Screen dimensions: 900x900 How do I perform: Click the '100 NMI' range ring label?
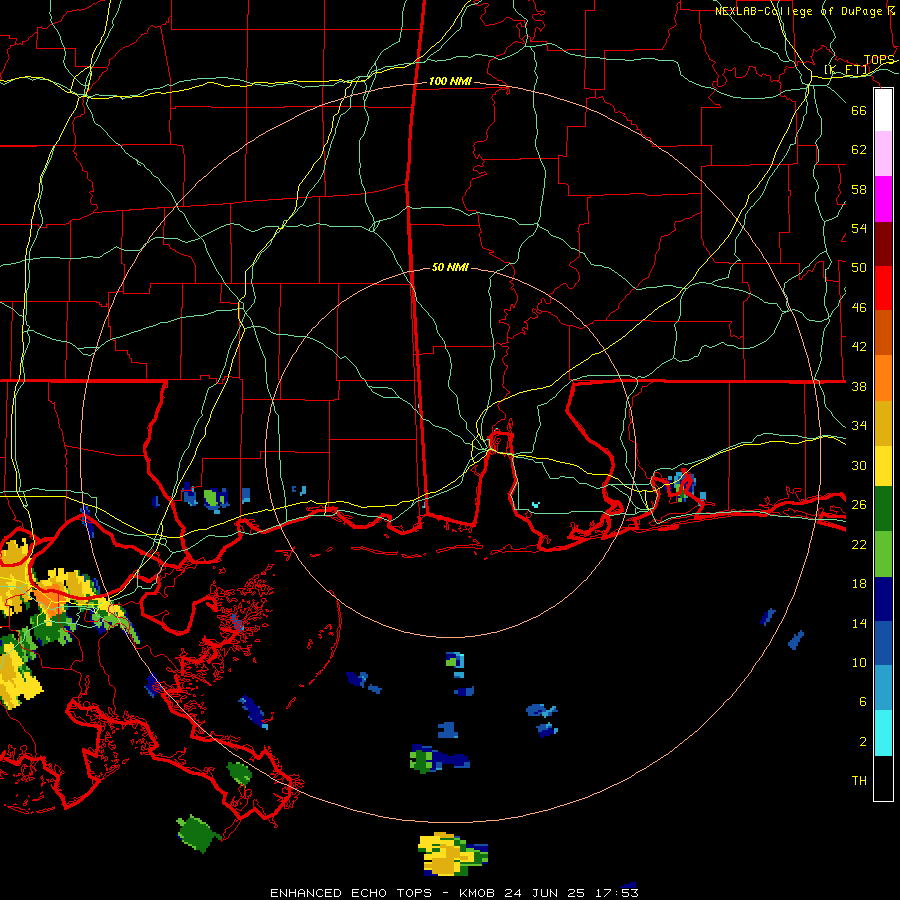[x=450, y=82]
